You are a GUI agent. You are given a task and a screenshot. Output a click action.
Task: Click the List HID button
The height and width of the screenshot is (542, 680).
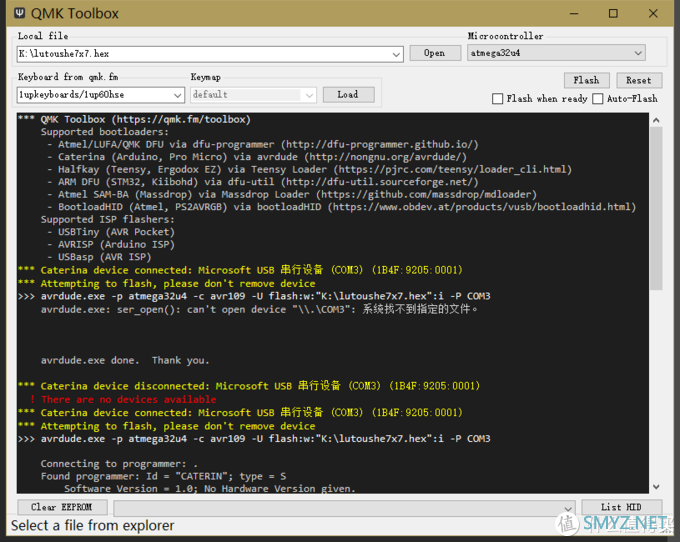[621, 507]
